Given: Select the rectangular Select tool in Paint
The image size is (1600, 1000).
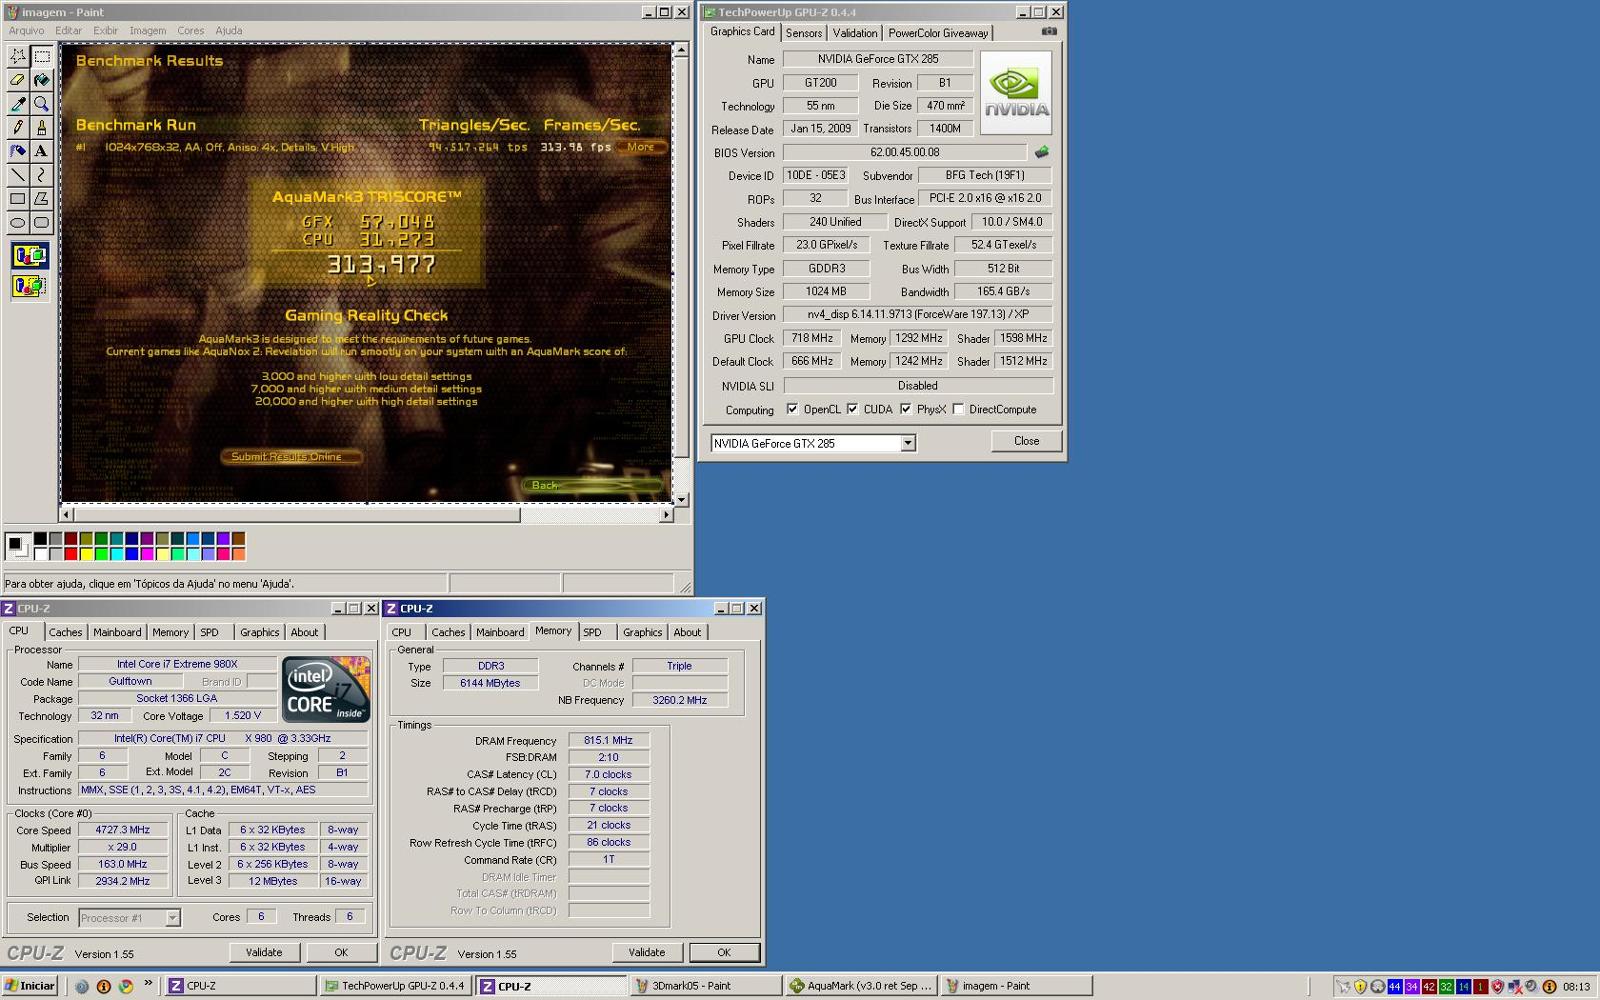Looking at the screenshot, I should click(41, 56).
